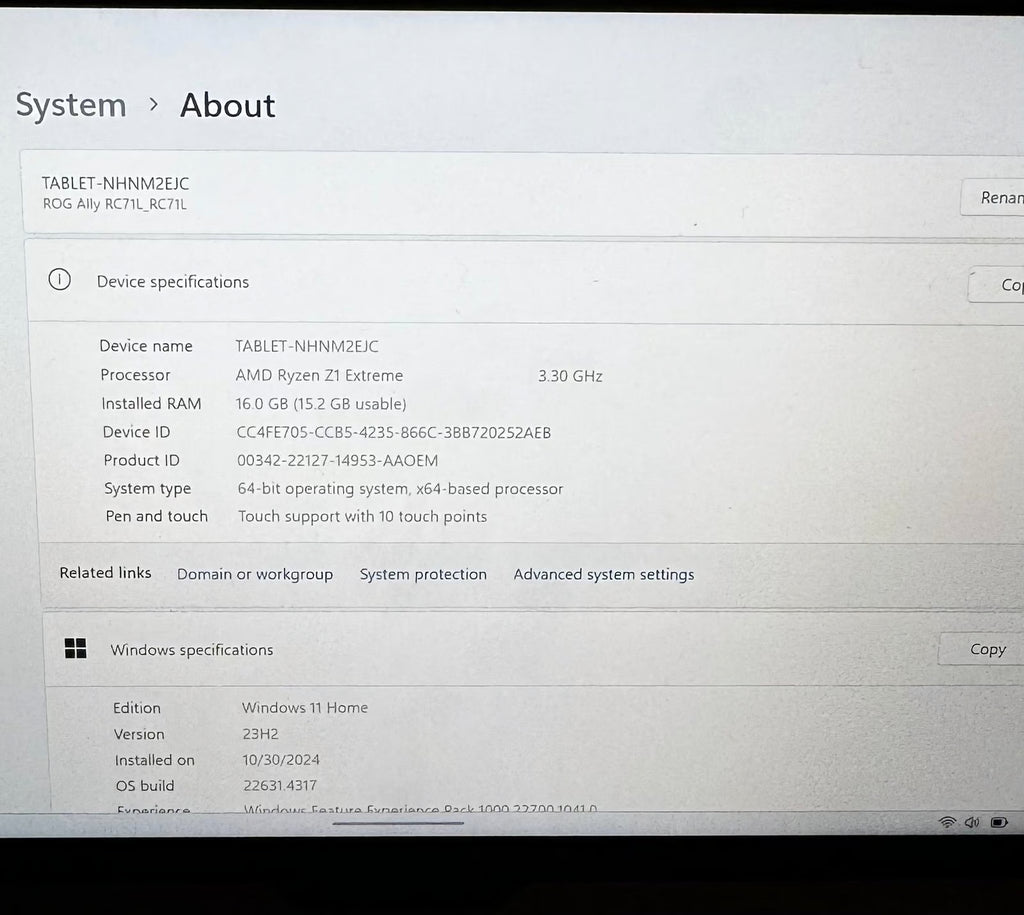This screenshot has width=1024, height=915.
Task: Open Domain or workgroup link
Action: pyautogui.click(x=255, y=574)
